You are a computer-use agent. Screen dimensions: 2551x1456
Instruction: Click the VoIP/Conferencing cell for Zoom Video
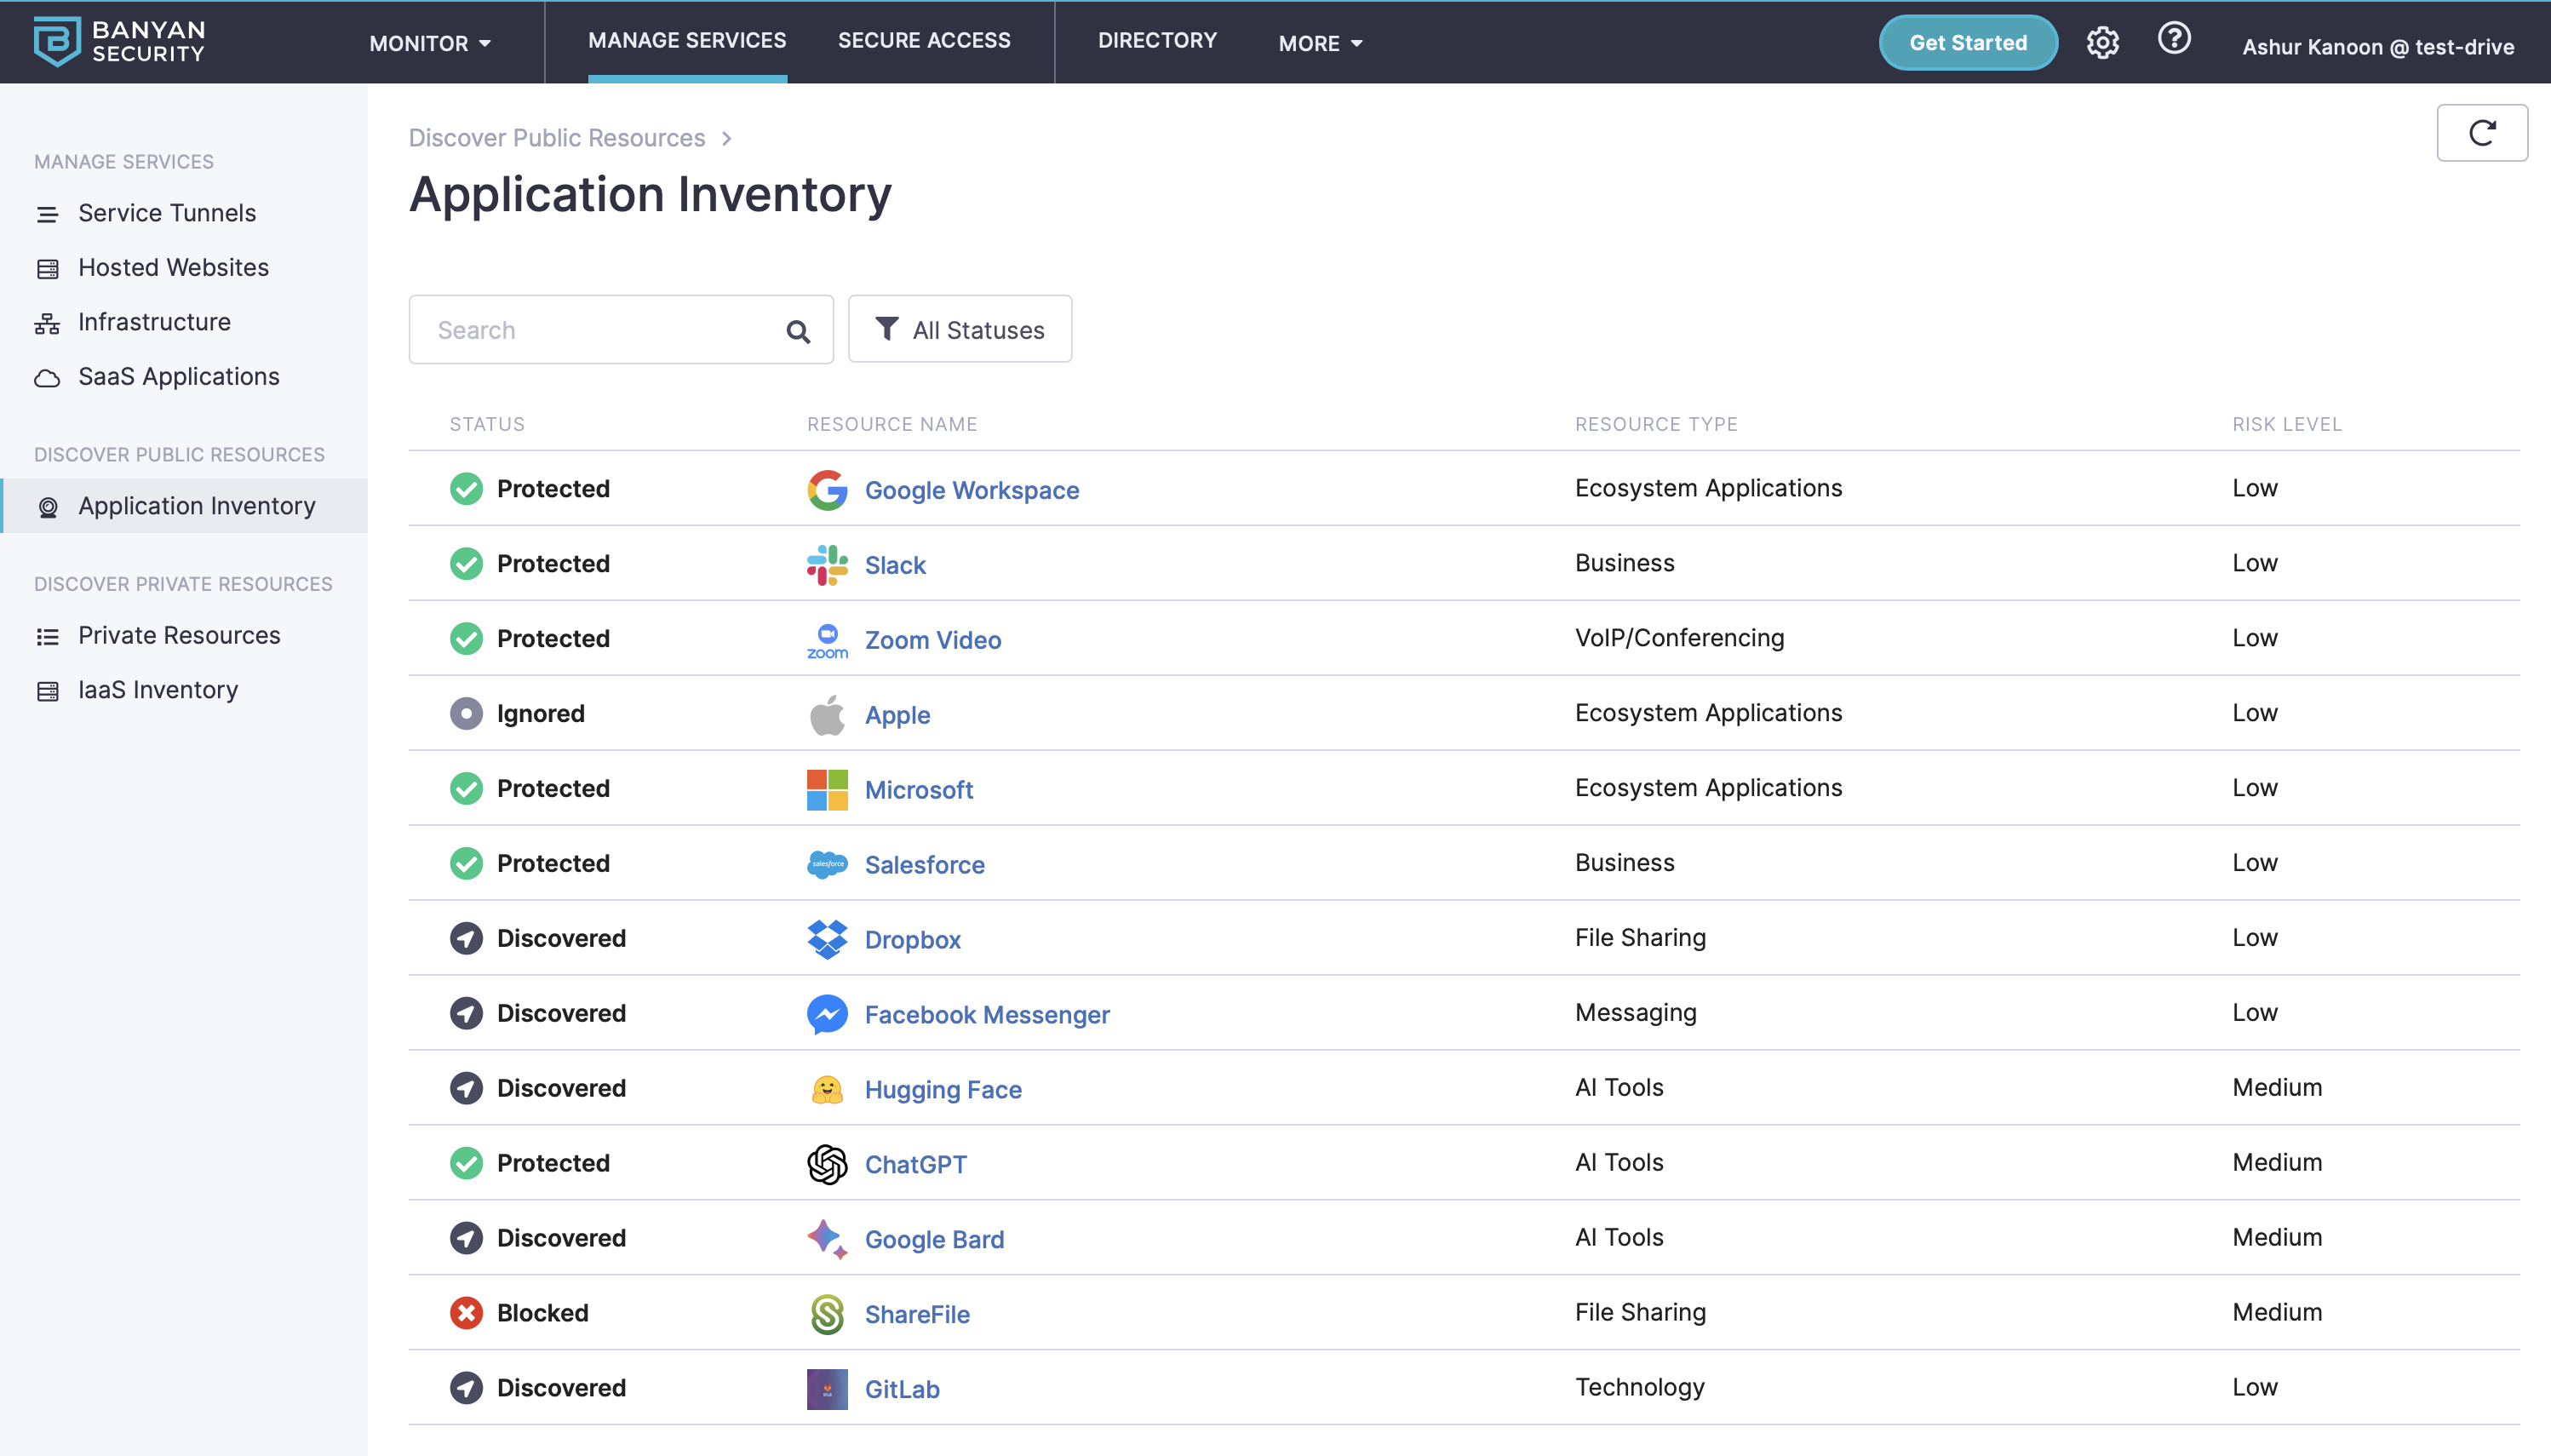(1679, 638)
